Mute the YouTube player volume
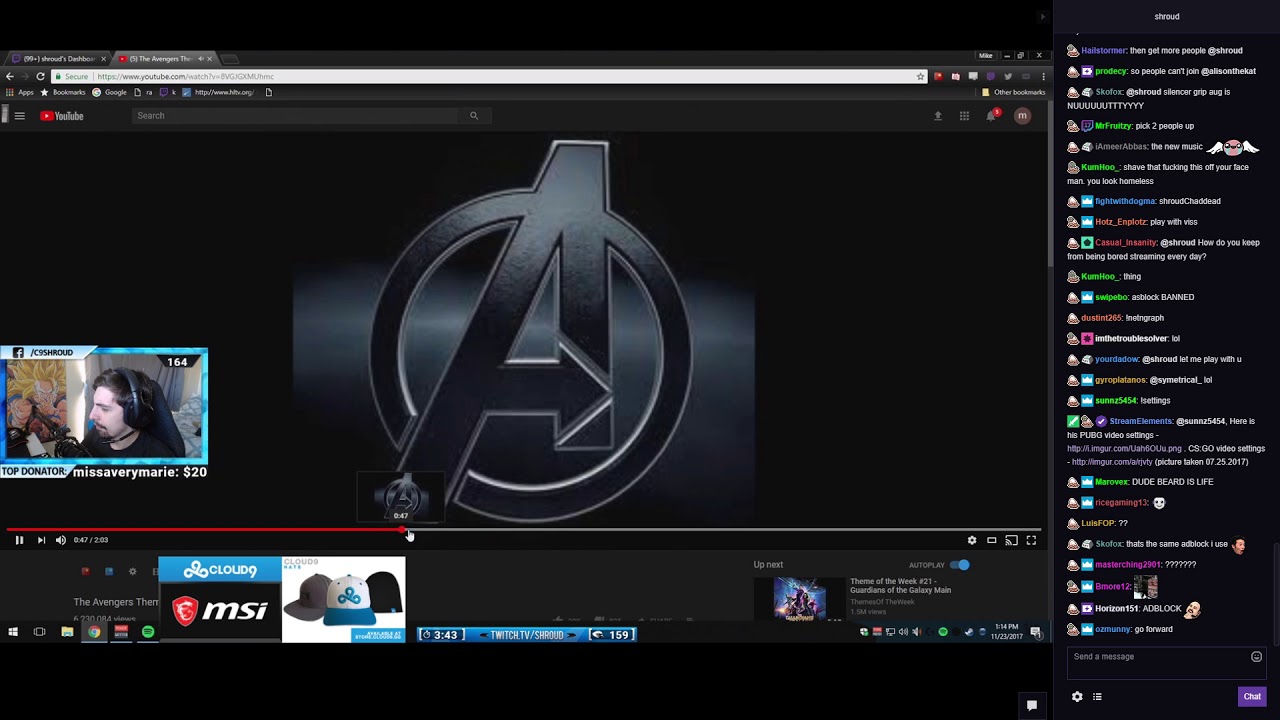 point(61,540)
